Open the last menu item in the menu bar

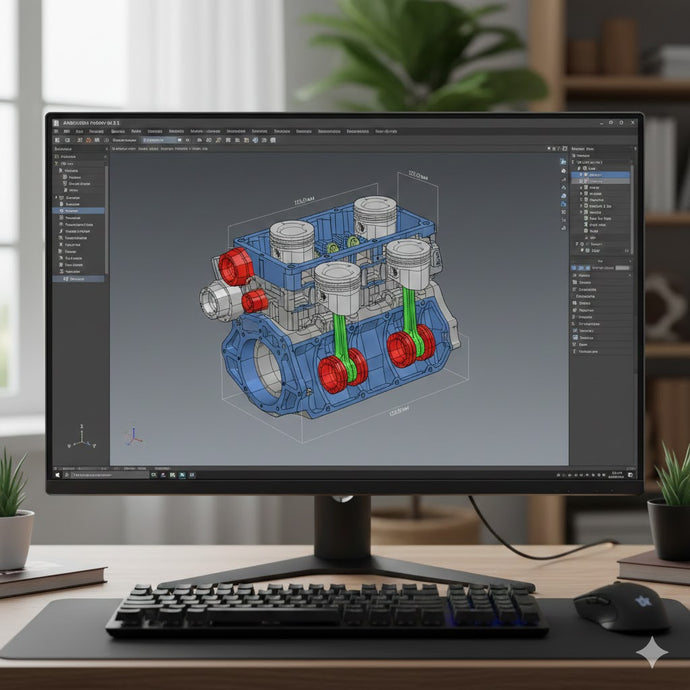[x=386, y=131]
